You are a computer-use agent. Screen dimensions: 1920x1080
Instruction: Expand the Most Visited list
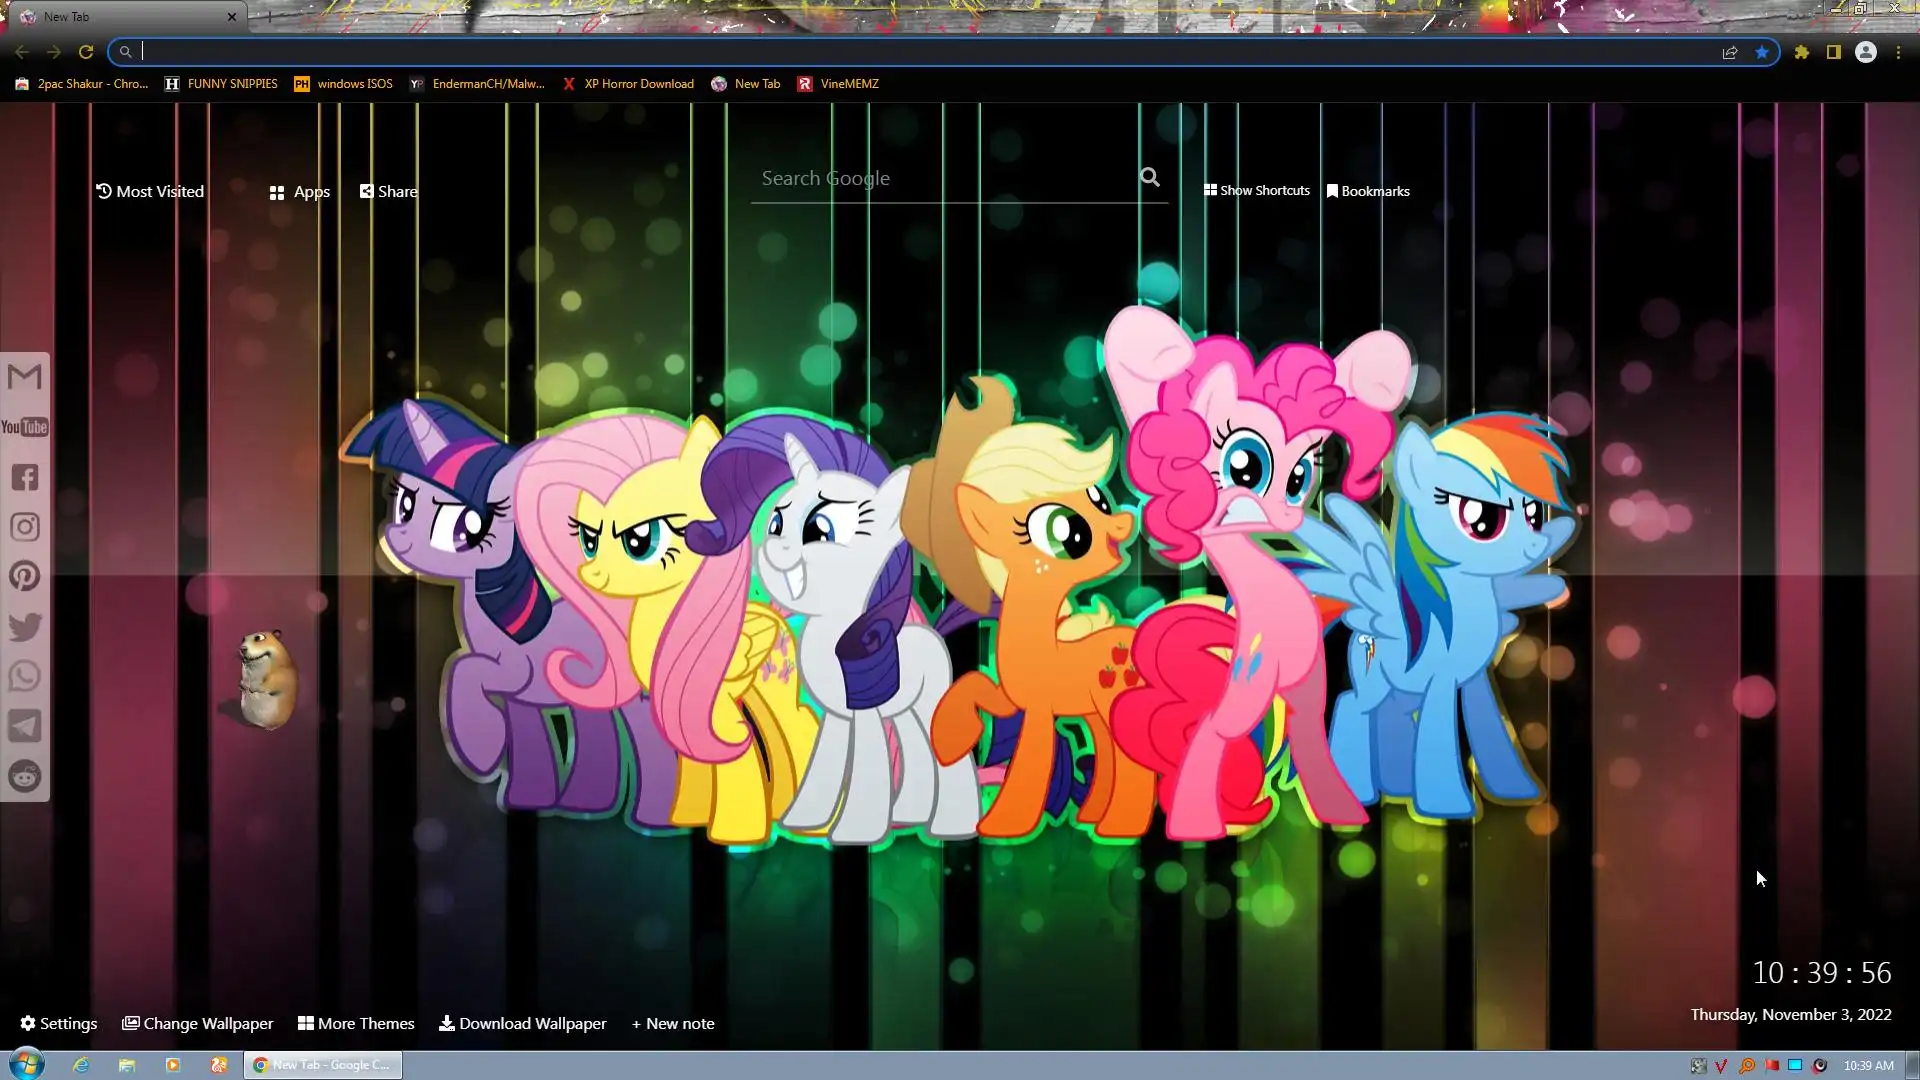click(x=150, y=191)
